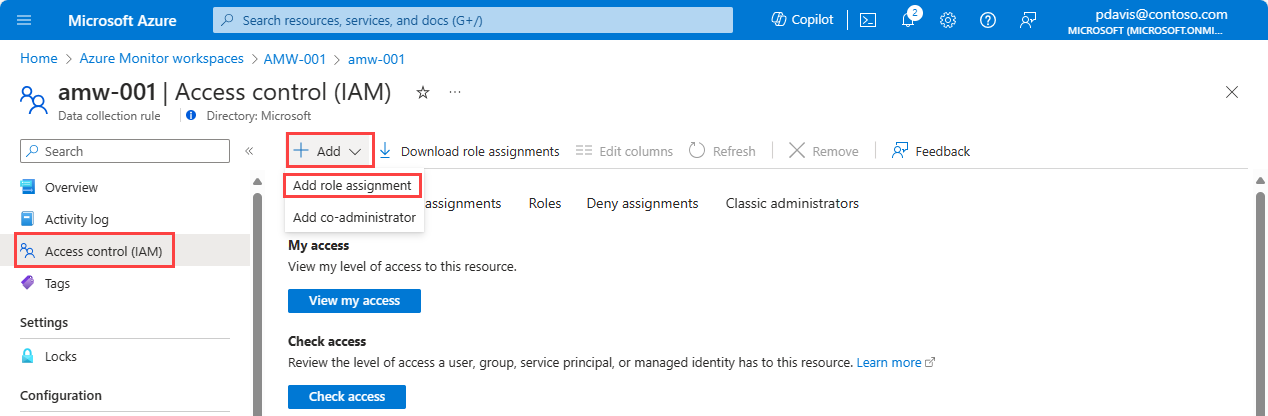Switch to the Deny assignments tab
The width and height of the screenshot is (1268, 416).
642,203
